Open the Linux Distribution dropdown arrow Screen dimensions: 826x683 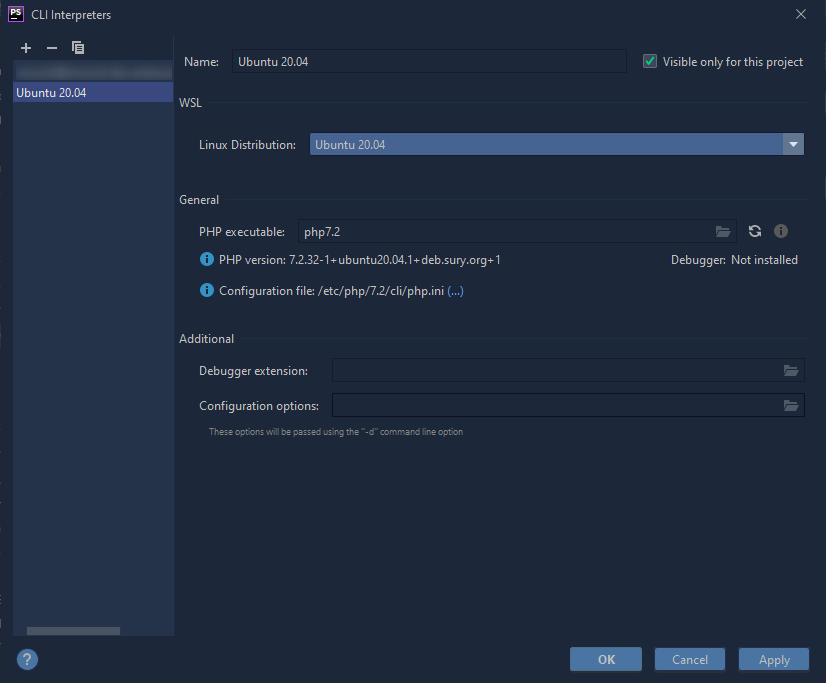pyautogui.click(x=793, y=144)
